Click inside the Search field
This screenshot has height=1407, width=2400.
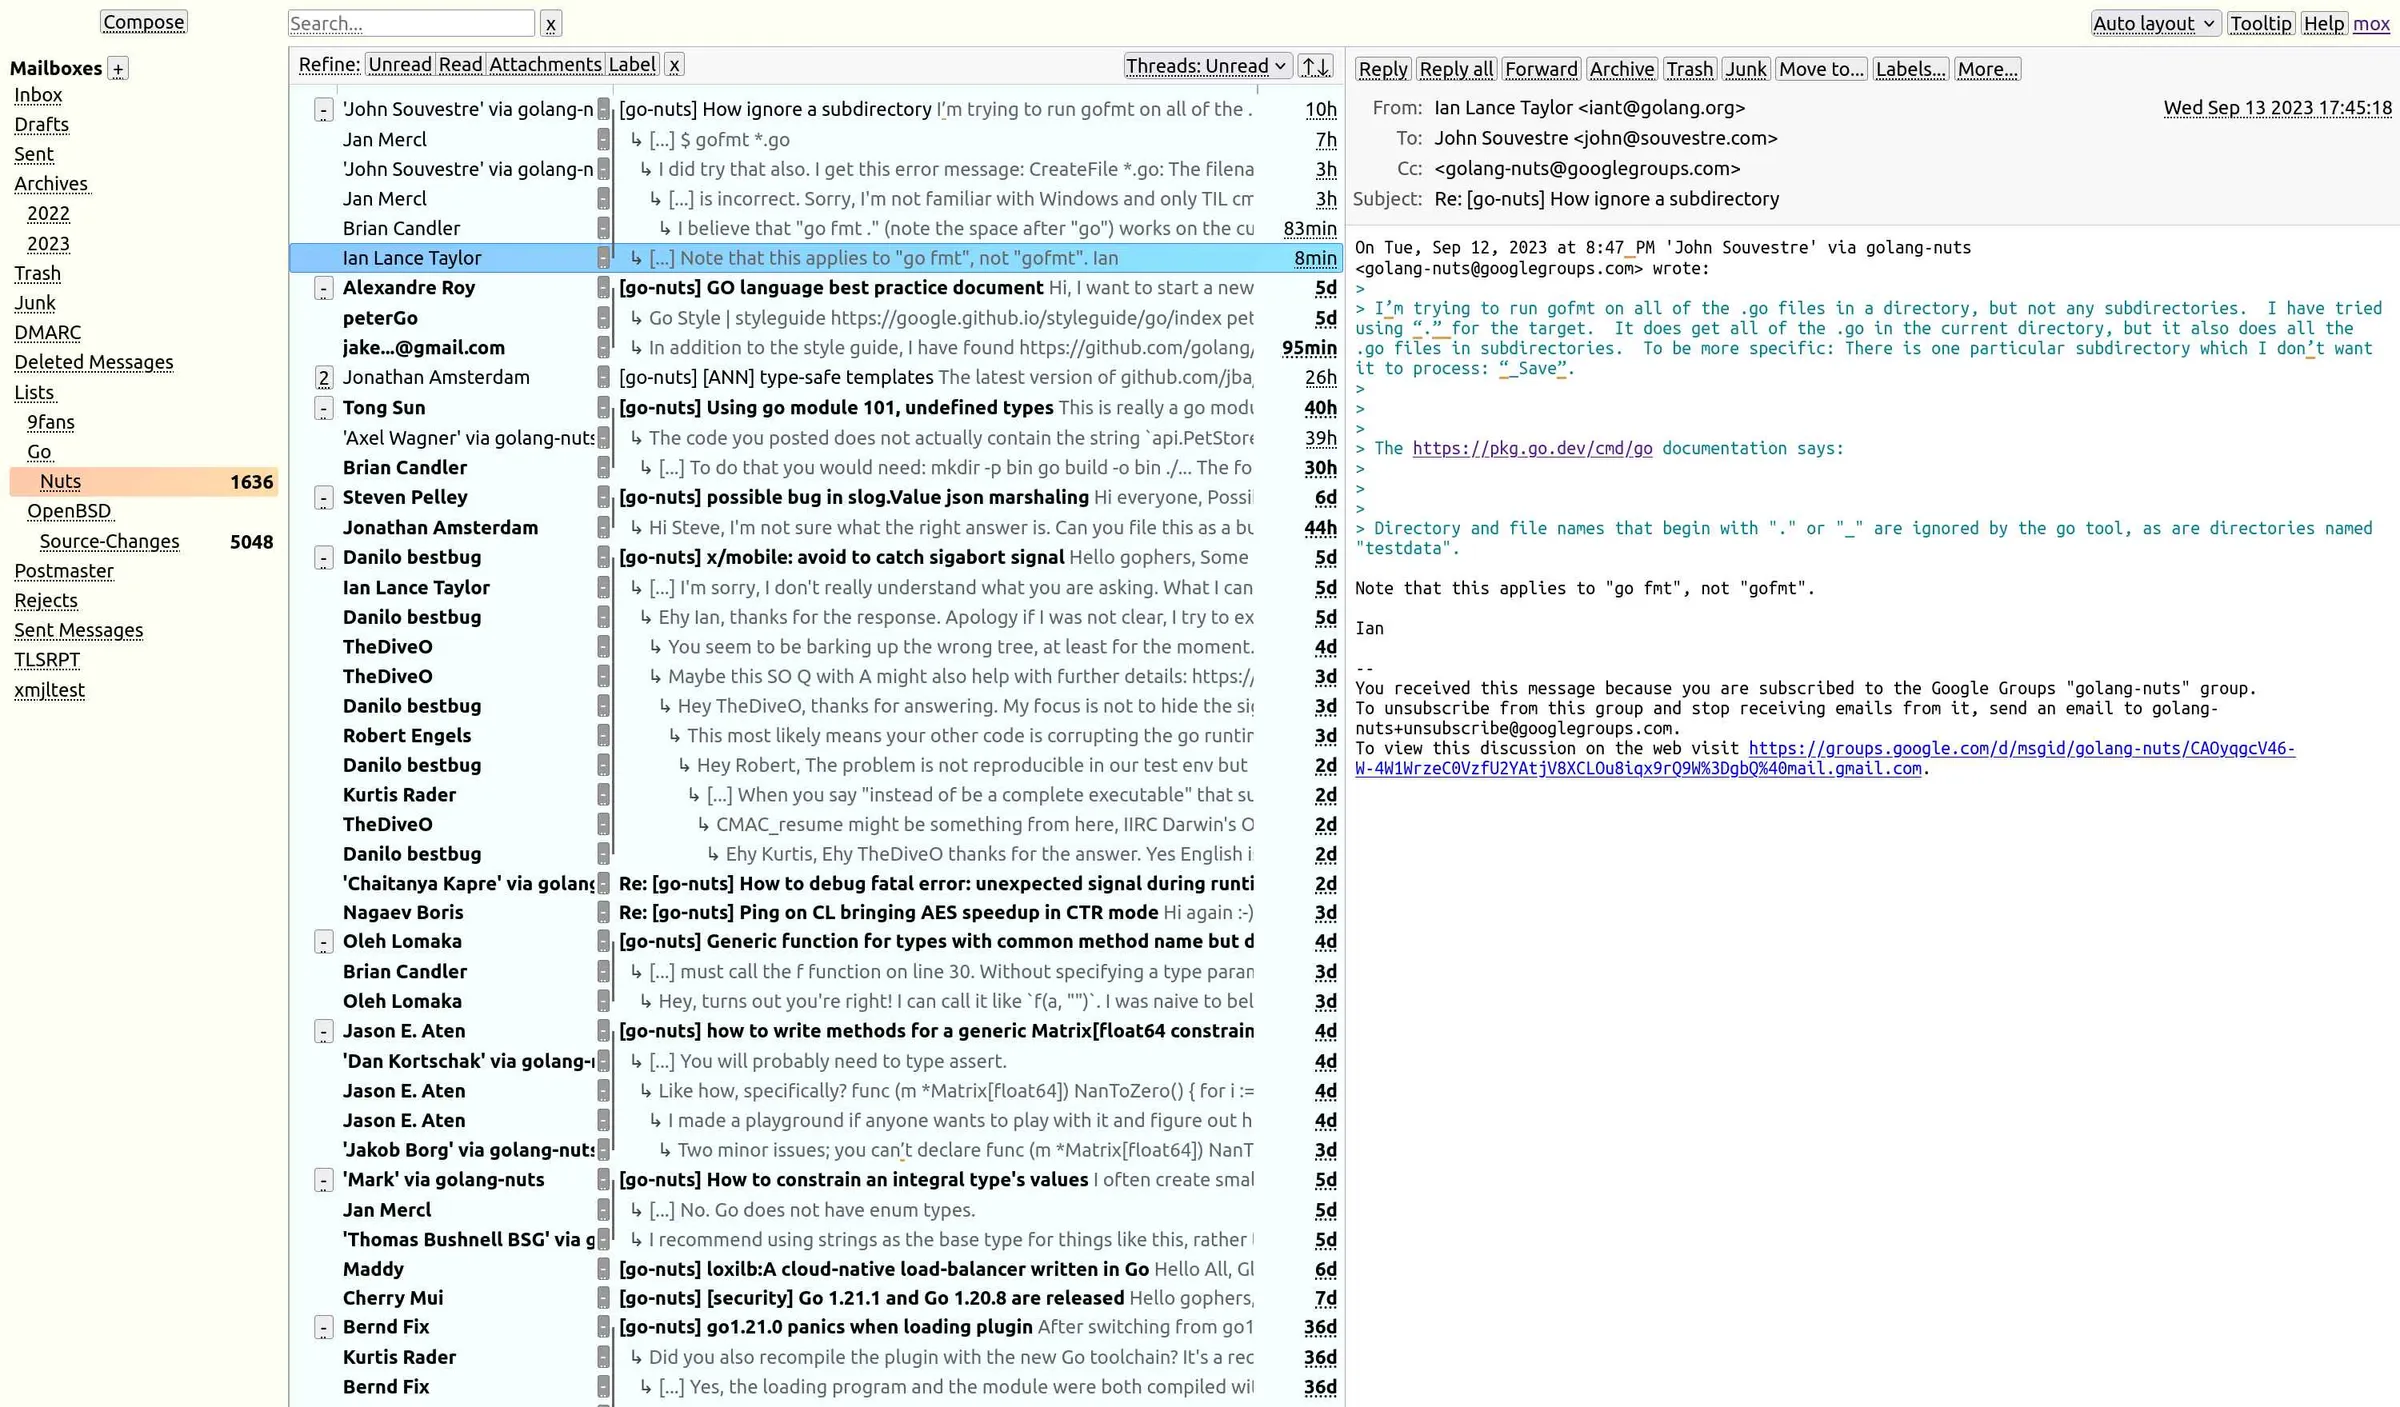pyautogui.click(x=410, y=23)
